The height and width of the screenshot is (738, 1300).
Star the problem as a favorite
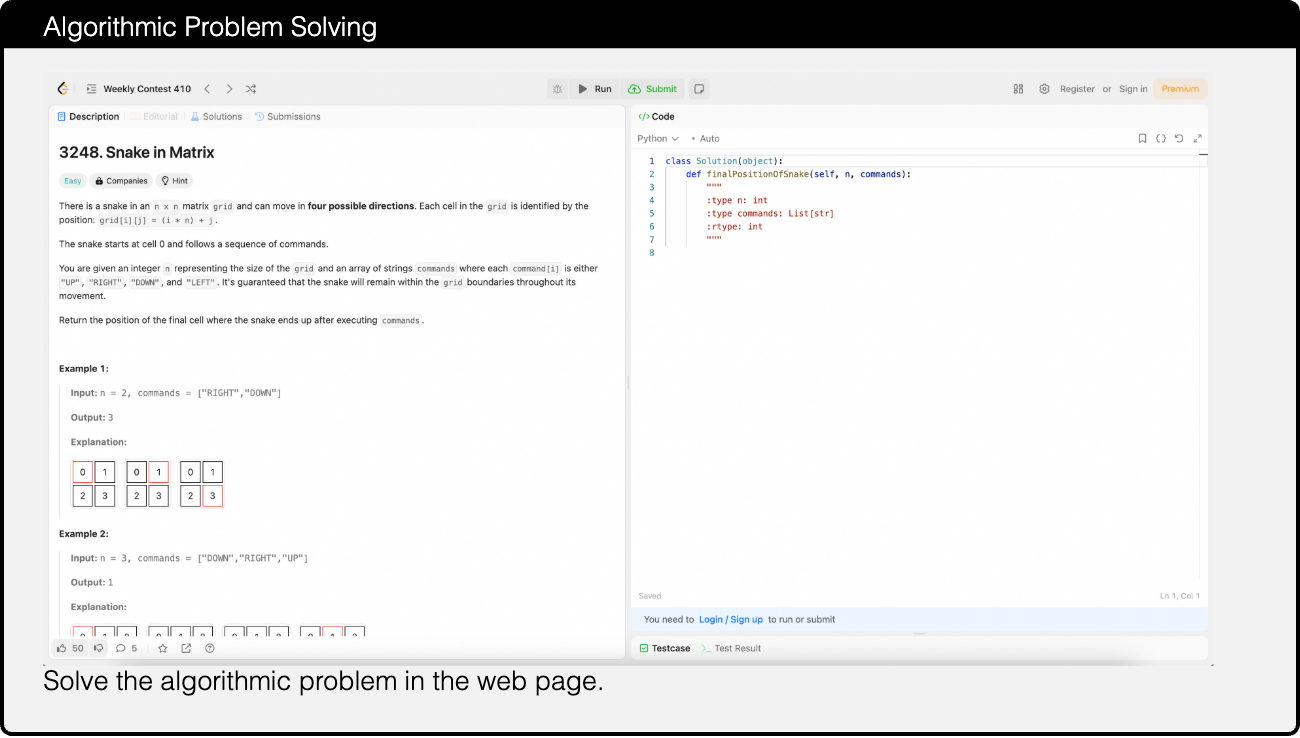click(163, 648)
